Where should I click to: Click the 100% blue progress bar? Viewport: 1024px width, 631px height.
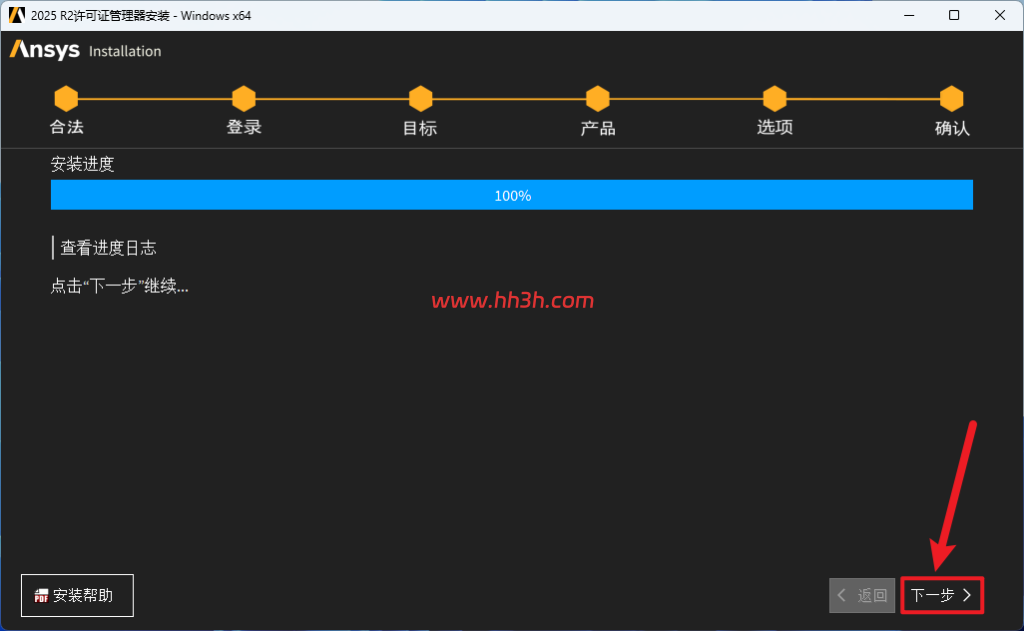click(x=512, y=195)
